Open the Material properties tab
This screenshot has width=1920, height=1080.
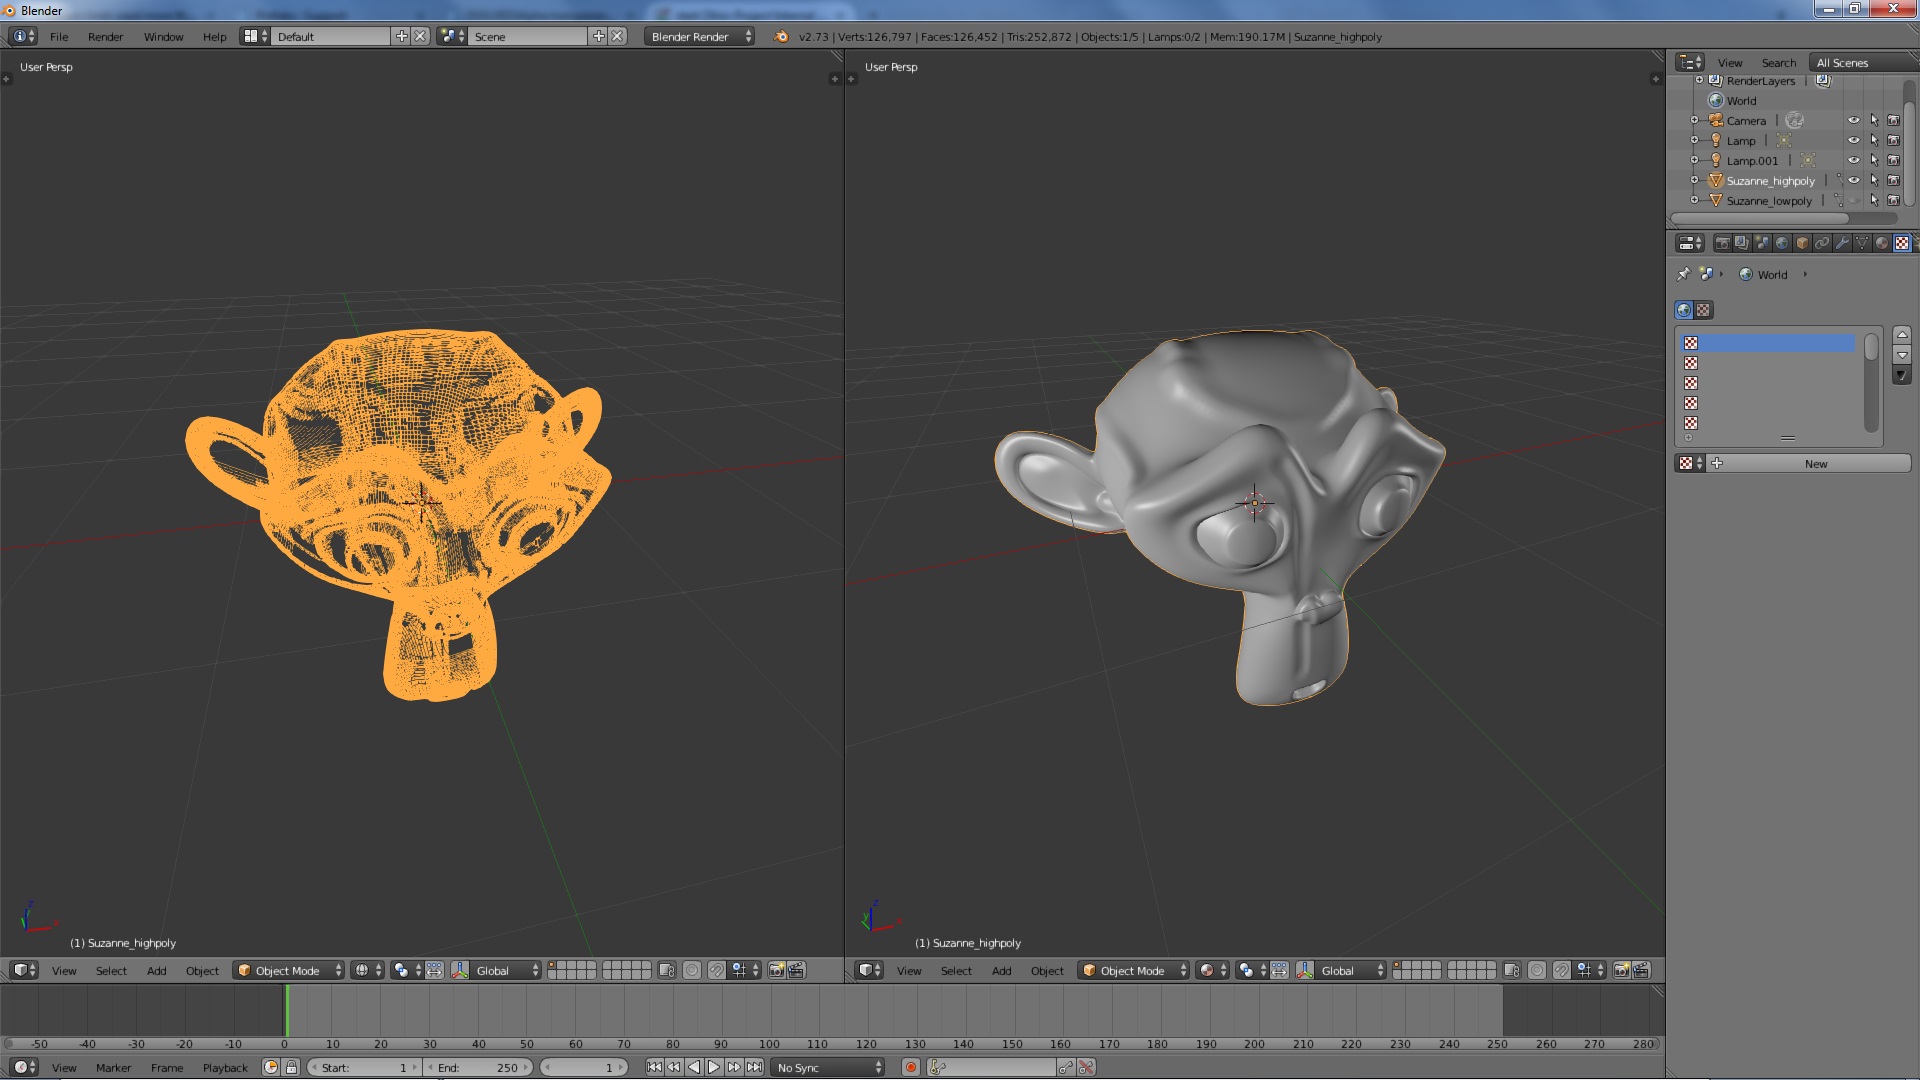click(x=1882, y=243)
